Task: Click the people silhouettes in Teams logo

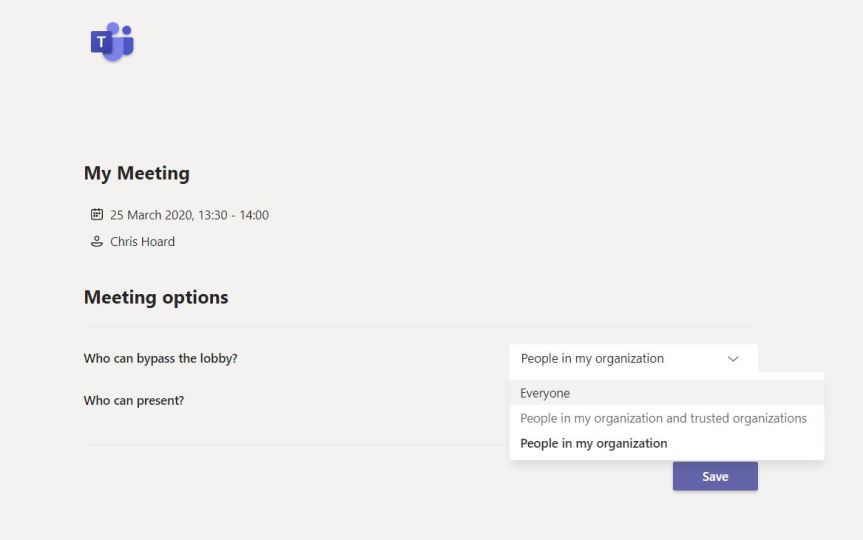Action: point(123,38)
